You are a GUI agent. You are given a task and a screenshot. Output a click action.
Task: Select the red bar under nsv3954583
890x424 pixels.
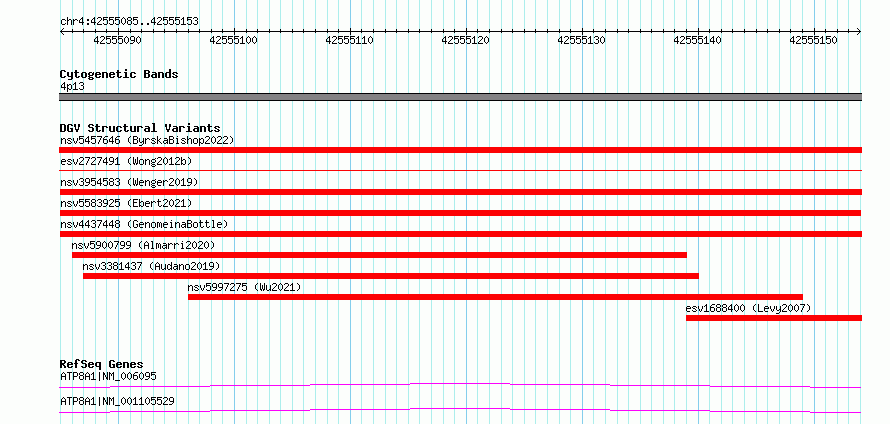460,192
